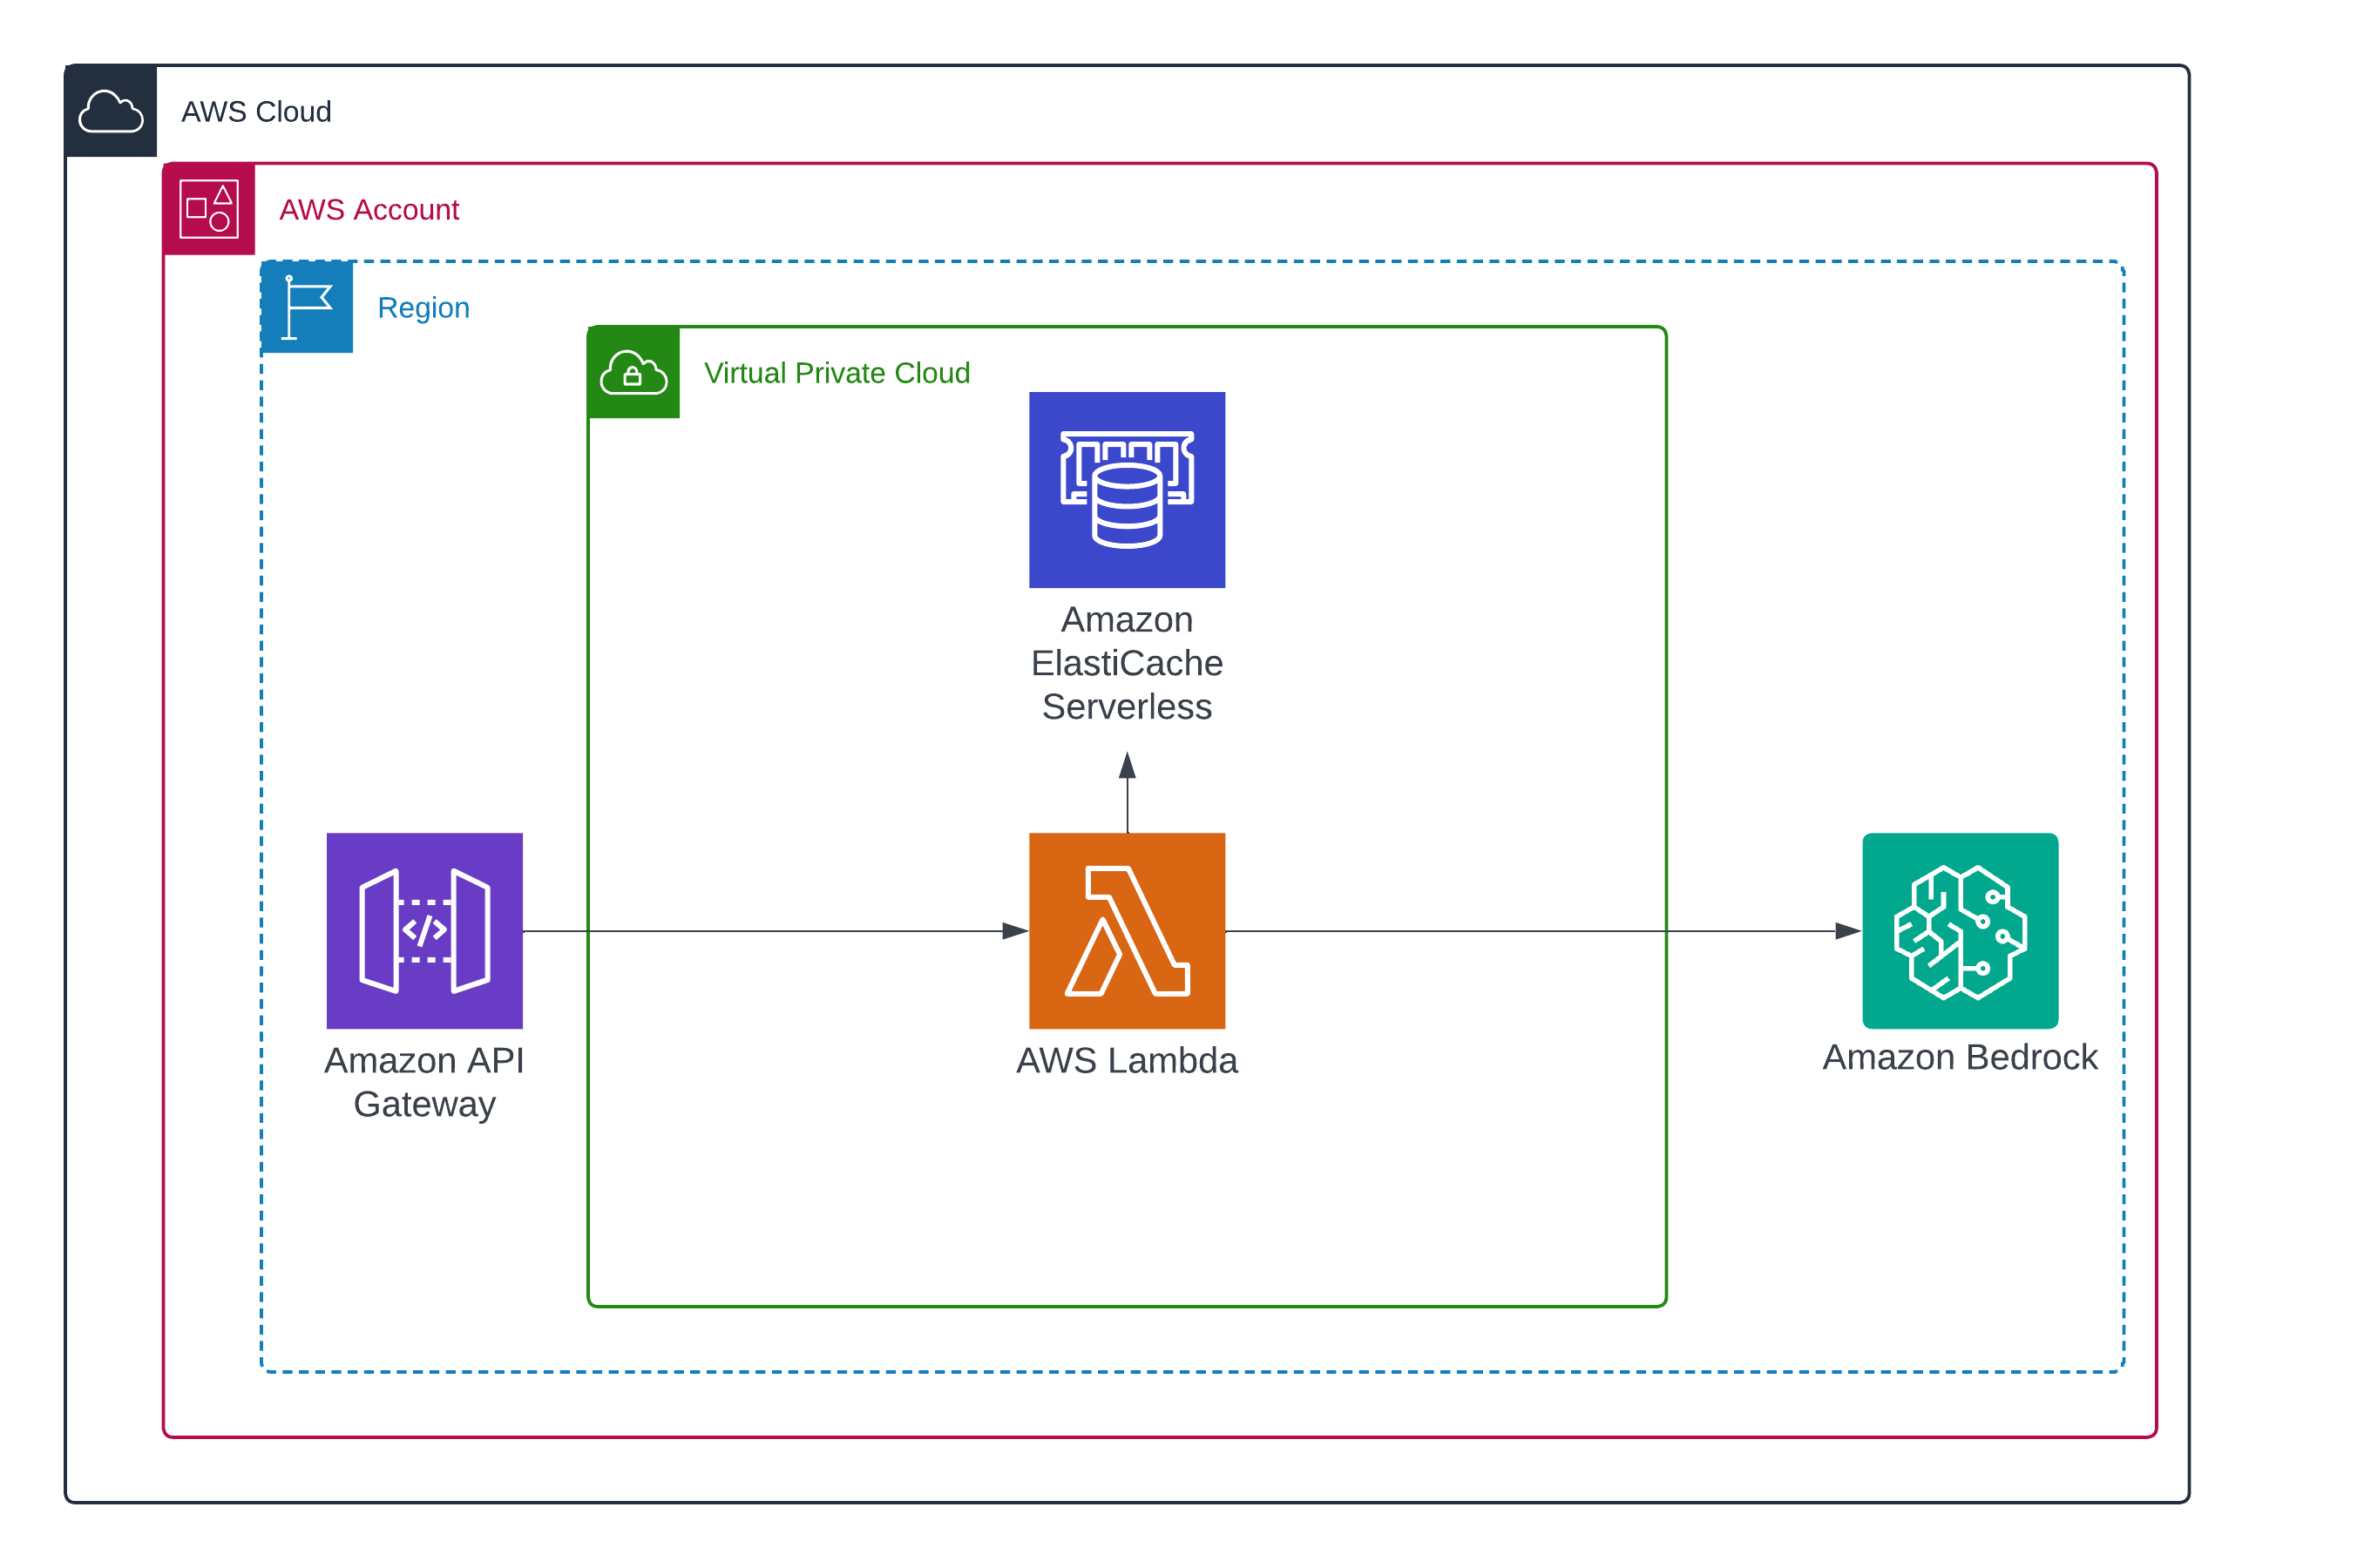Select arrow from Lambda up to ElastiCache
This screenshot has height=1568, width=2371.
(1127, 795)
